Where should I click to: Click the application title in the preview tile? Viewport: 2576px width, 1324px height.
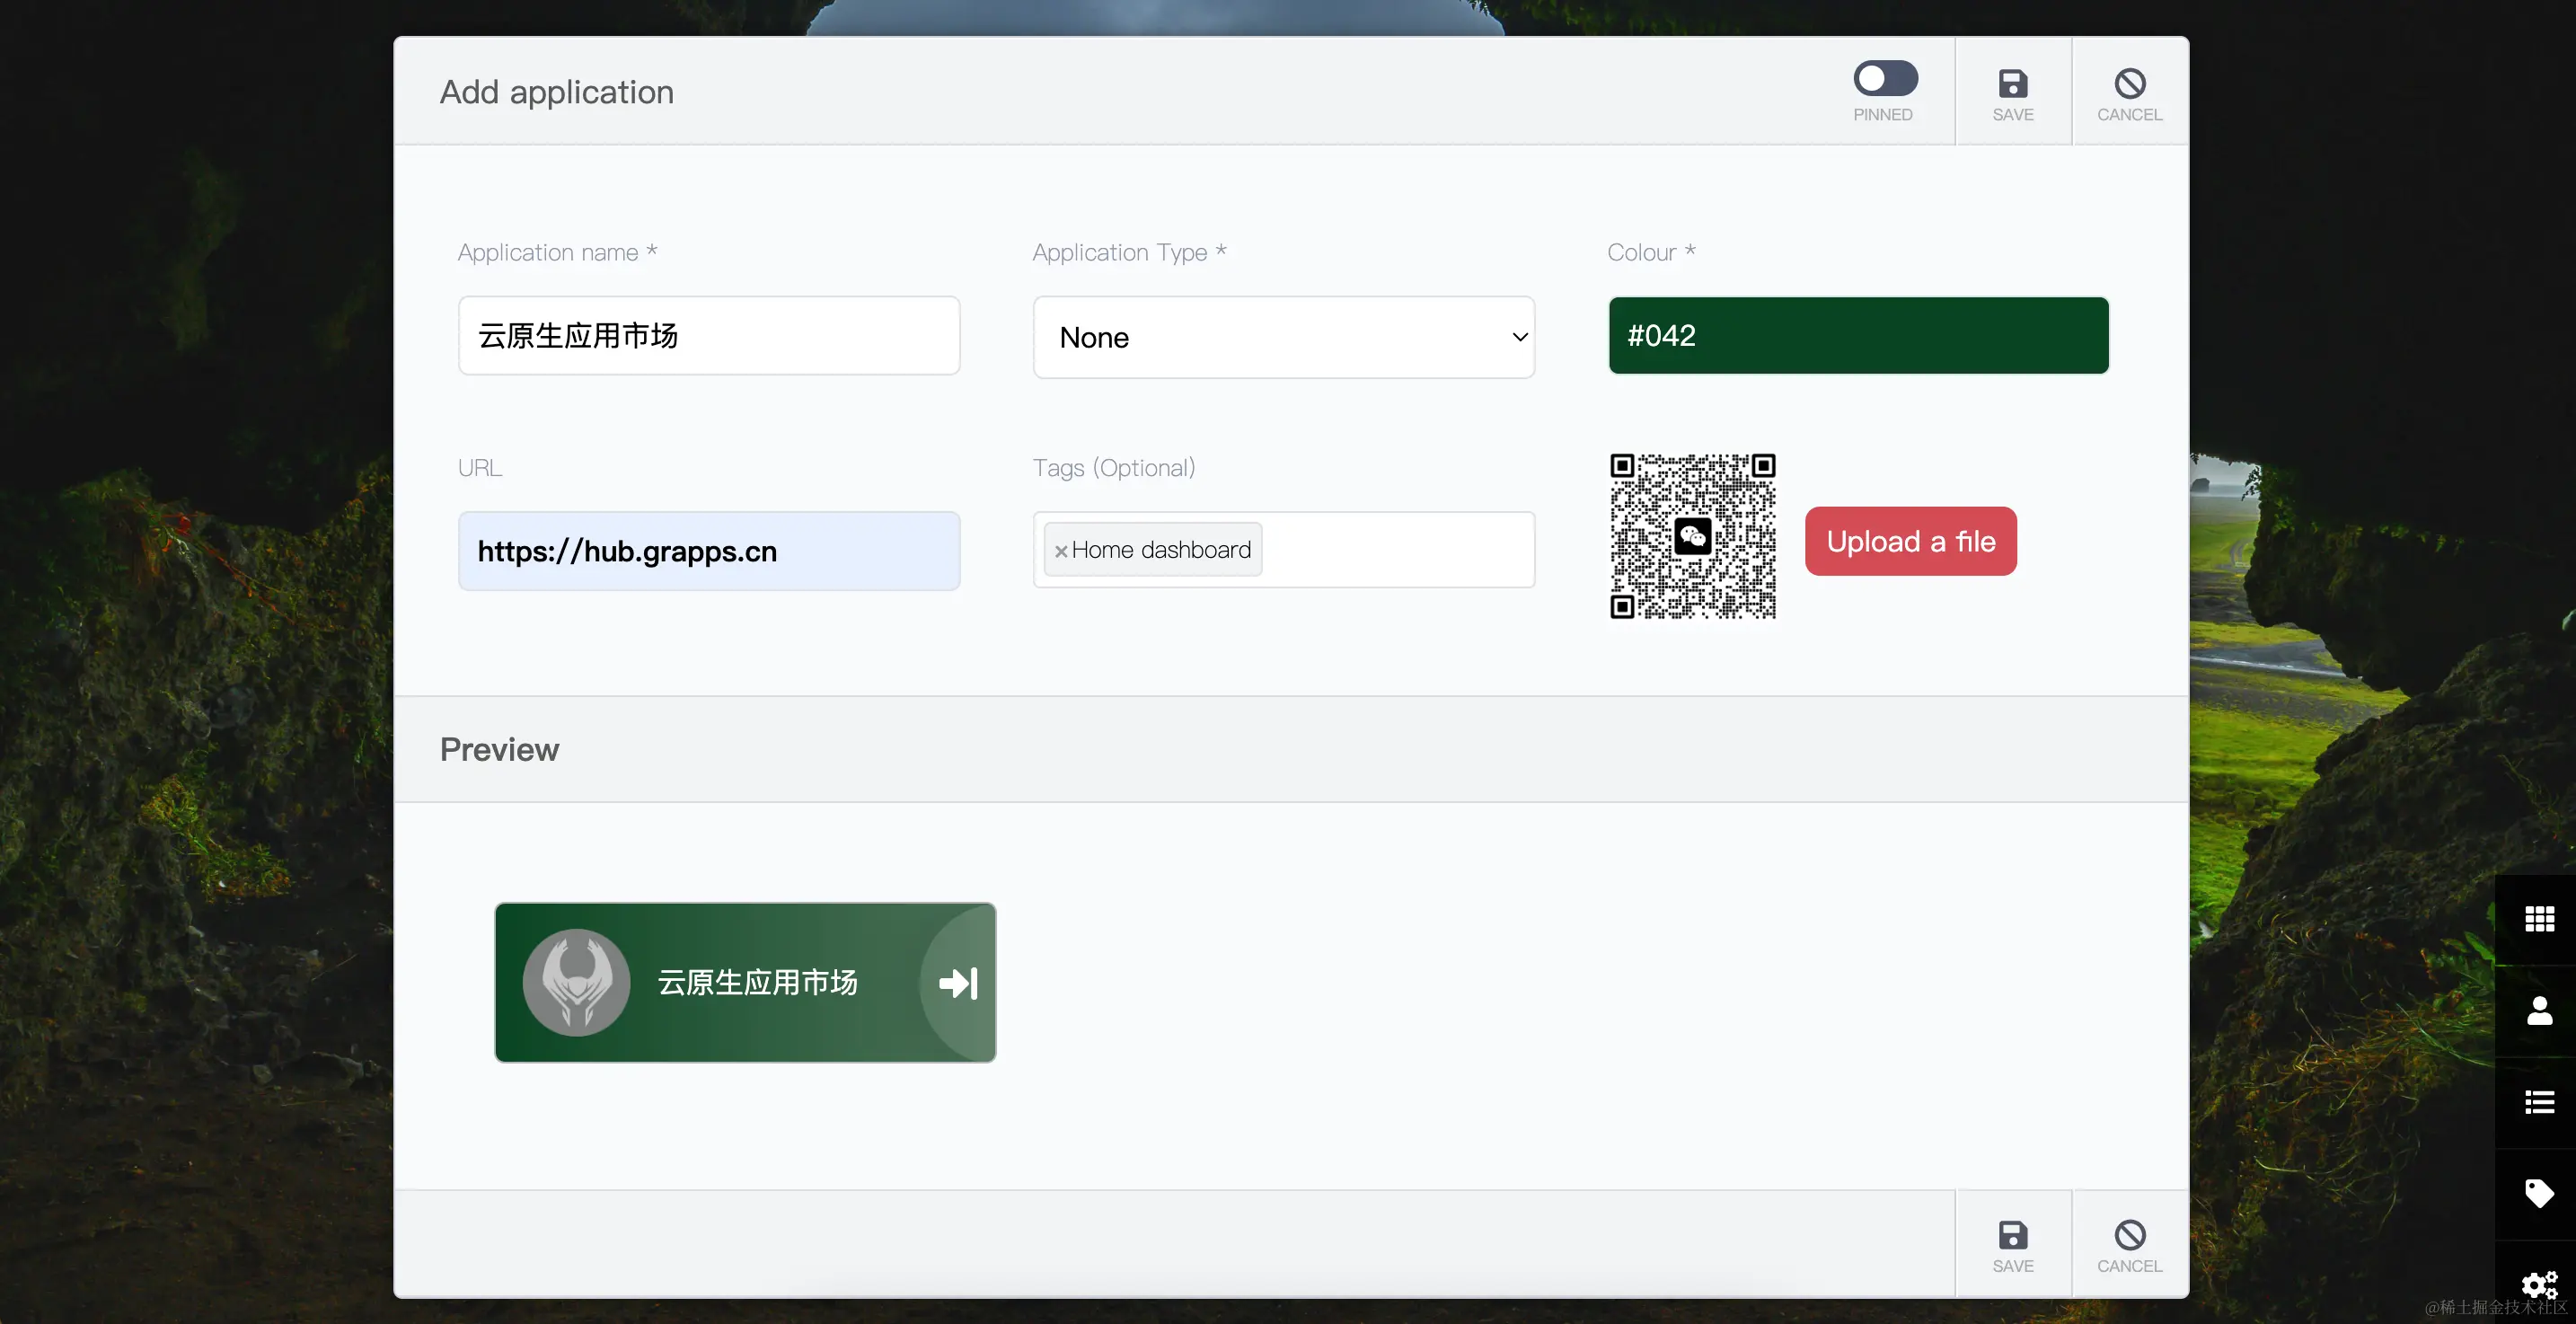pyautogui.click(x=757, y=983)
